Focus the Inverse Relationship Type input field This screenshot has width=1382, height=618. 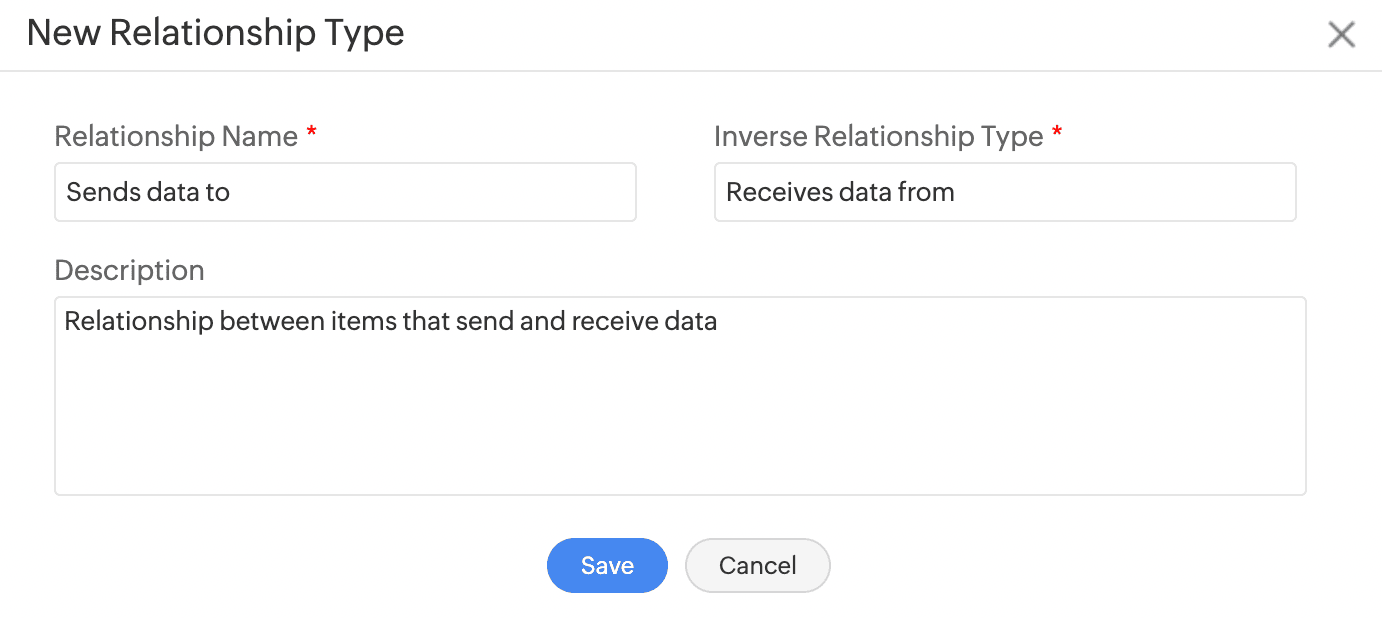click(x=1005, y=192)
